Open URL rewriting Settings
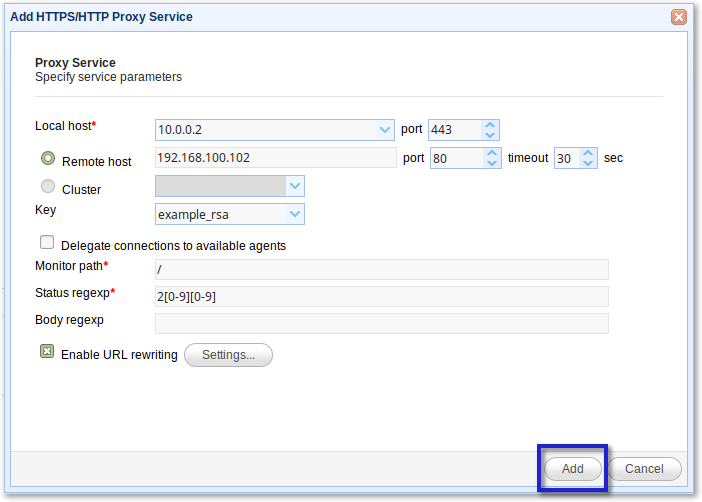Screen dimensions: 702x502 [228, 355]
